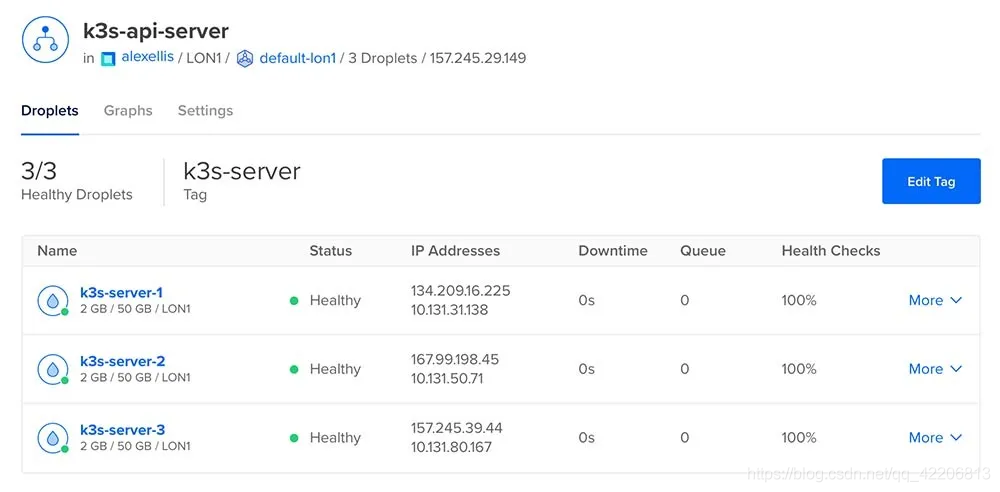Click the 3 Droplets text in breadcrumb
Screen dimensions: 1000x492
point(382,58)
